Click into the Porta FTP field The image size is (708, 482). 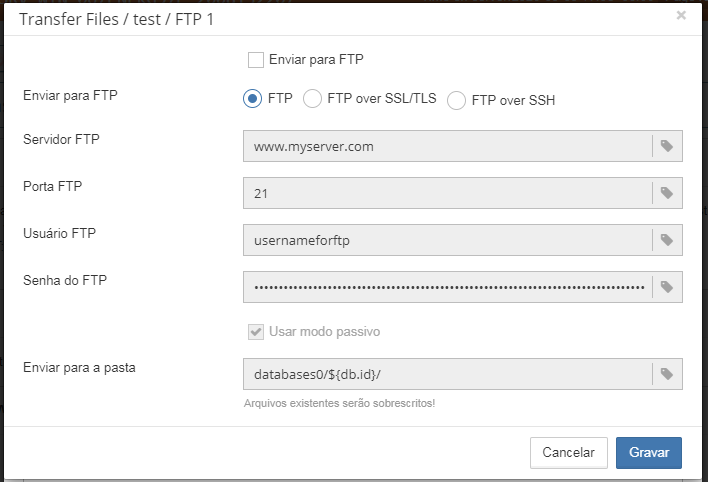[447, 193]
